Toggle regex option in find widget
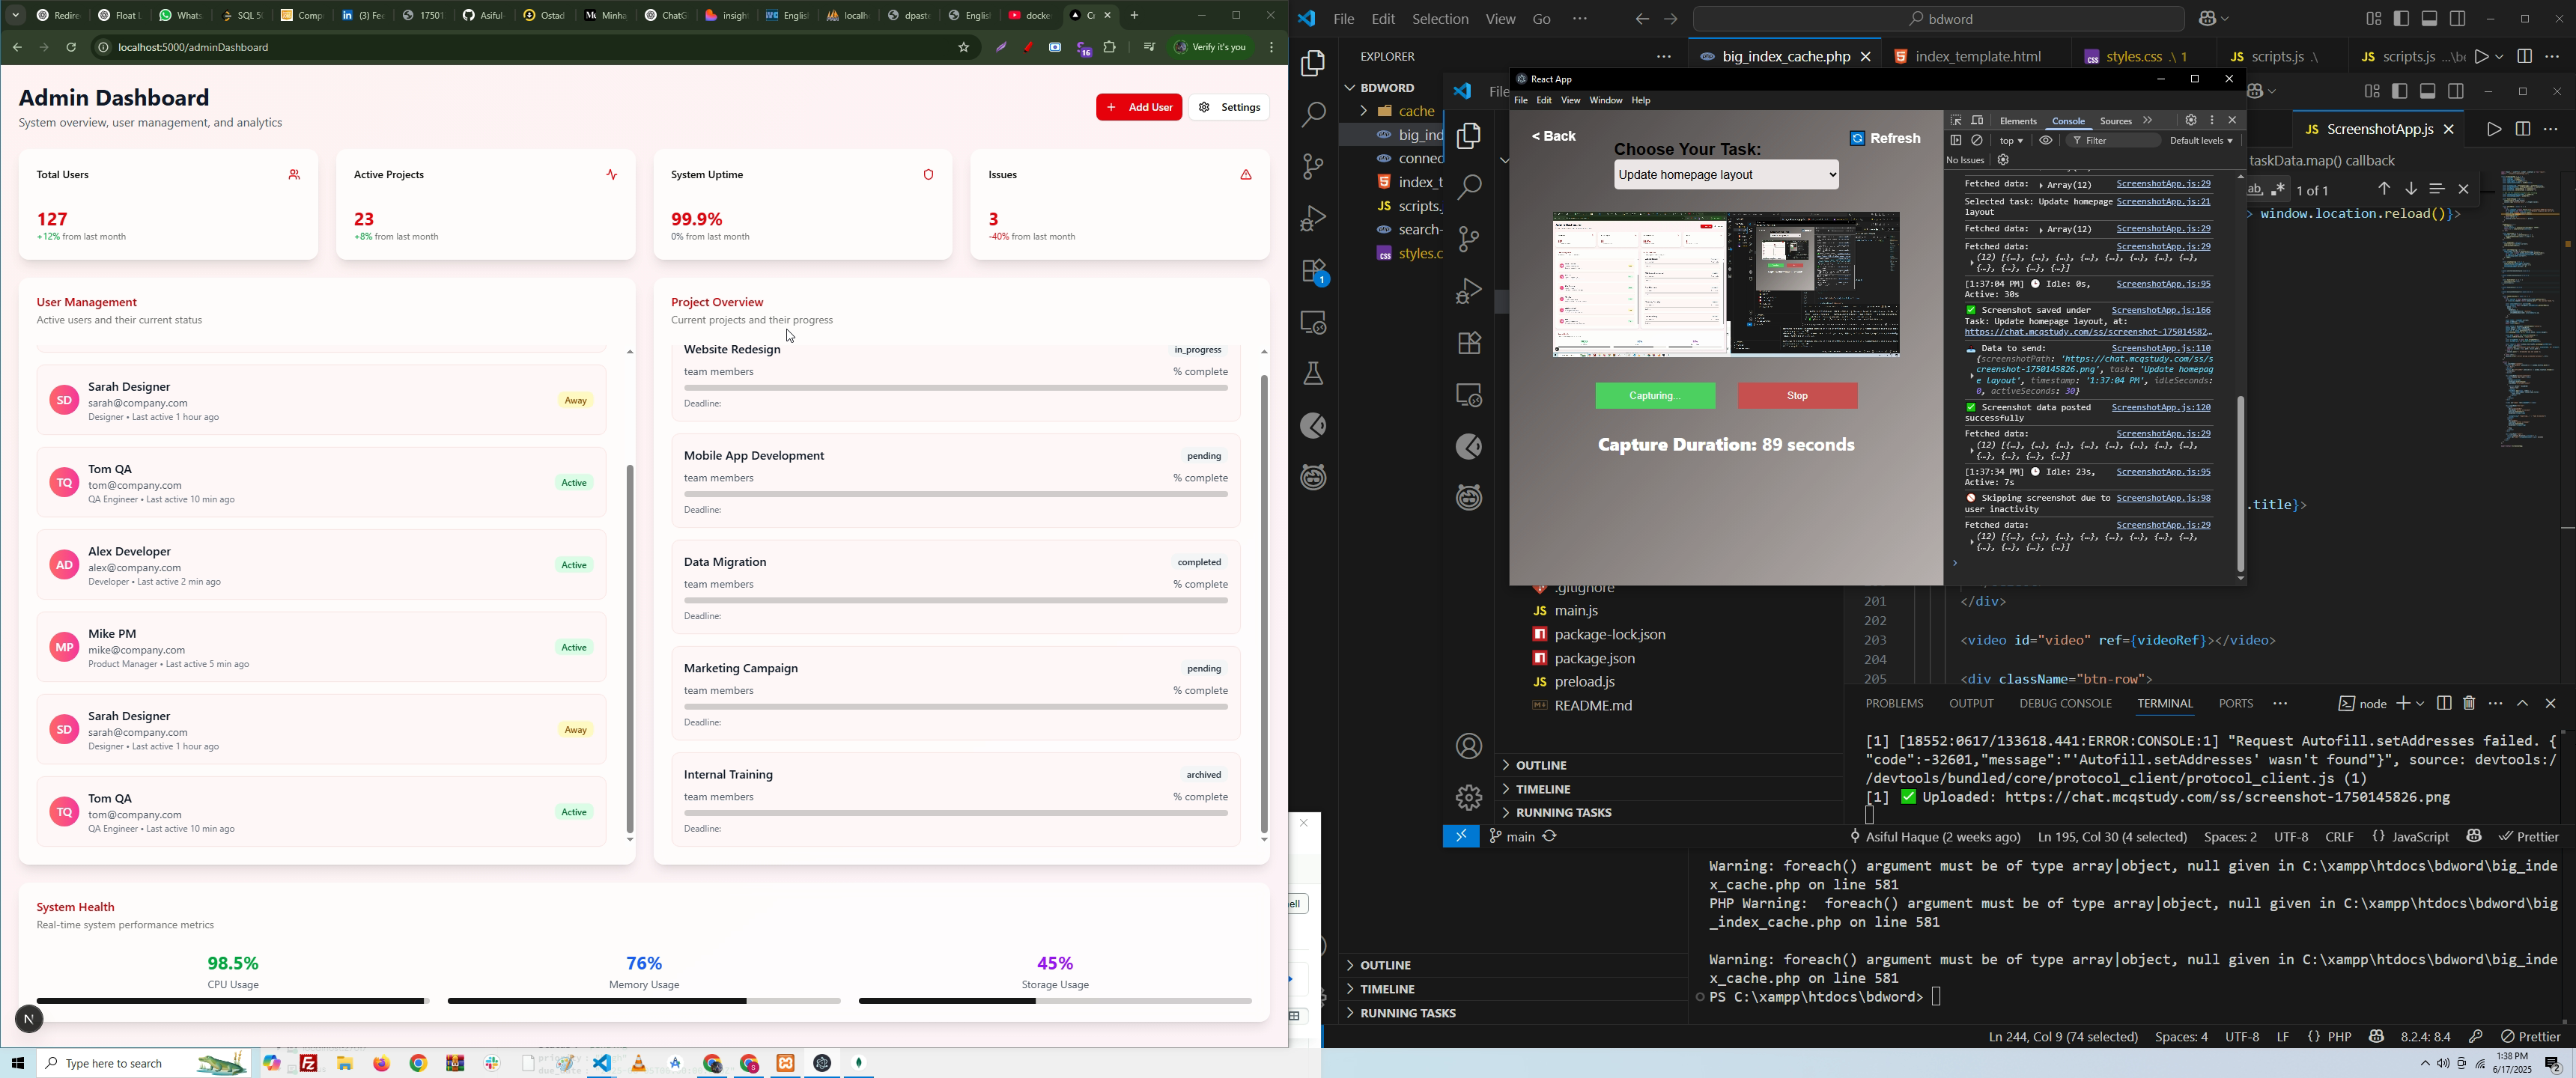 (2279, 189)
